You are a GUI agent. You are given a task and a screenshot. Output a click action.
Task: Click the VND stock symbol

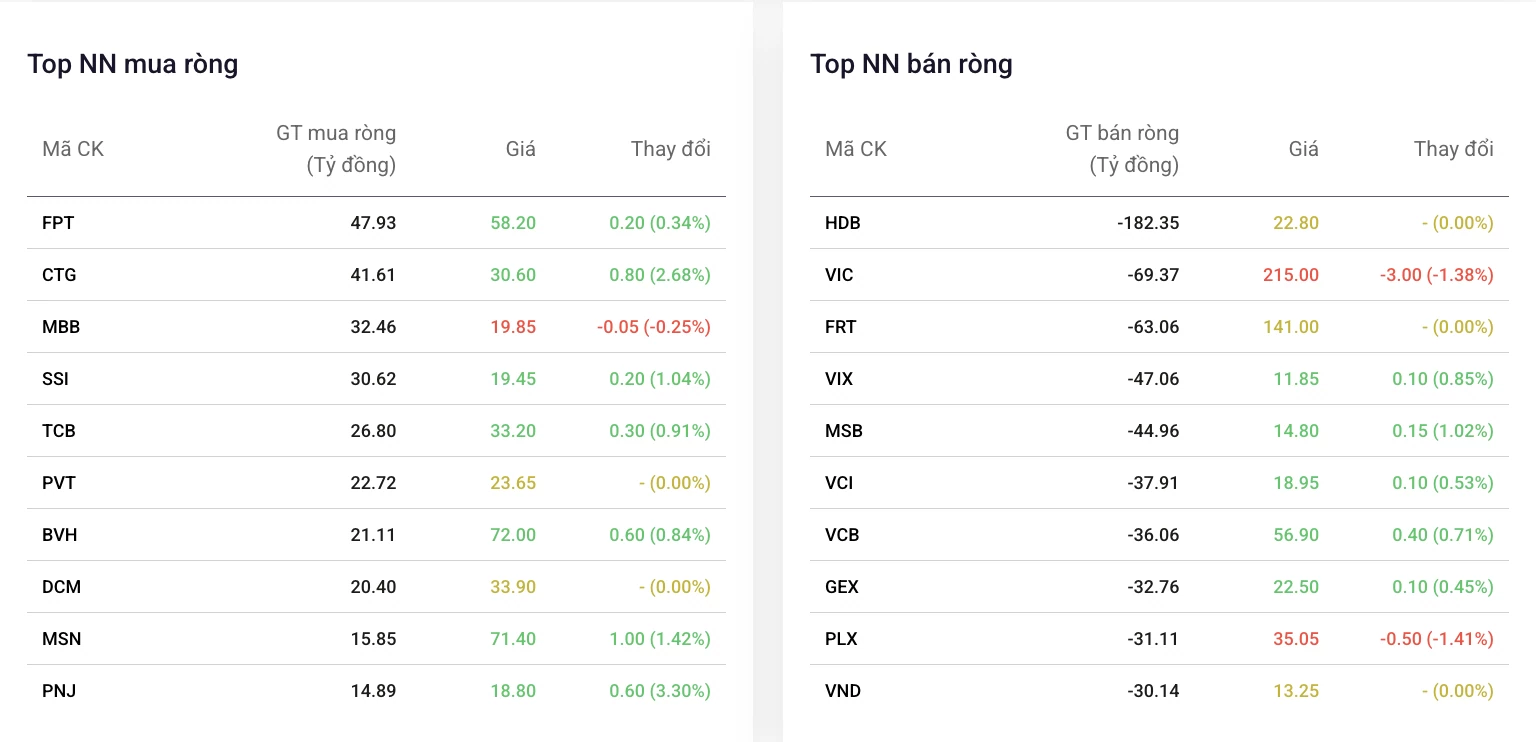tap(843, 691)
